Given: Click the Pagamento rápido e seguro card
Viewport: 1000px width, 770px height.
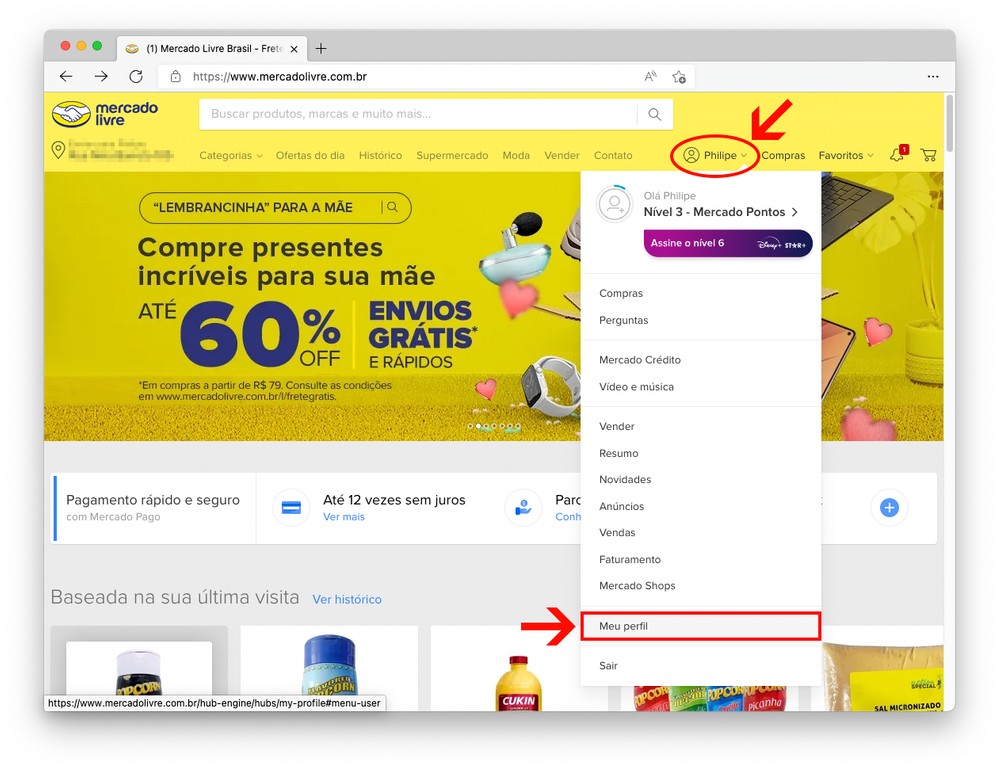Looking at the screenshot, I should click(x=153, y=507).
